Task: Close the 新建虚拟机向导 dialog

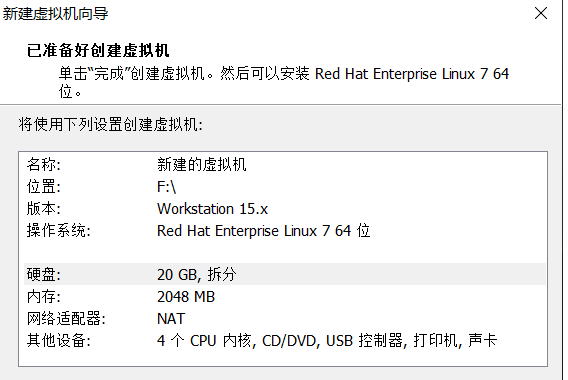Action: tap(541, 13)
